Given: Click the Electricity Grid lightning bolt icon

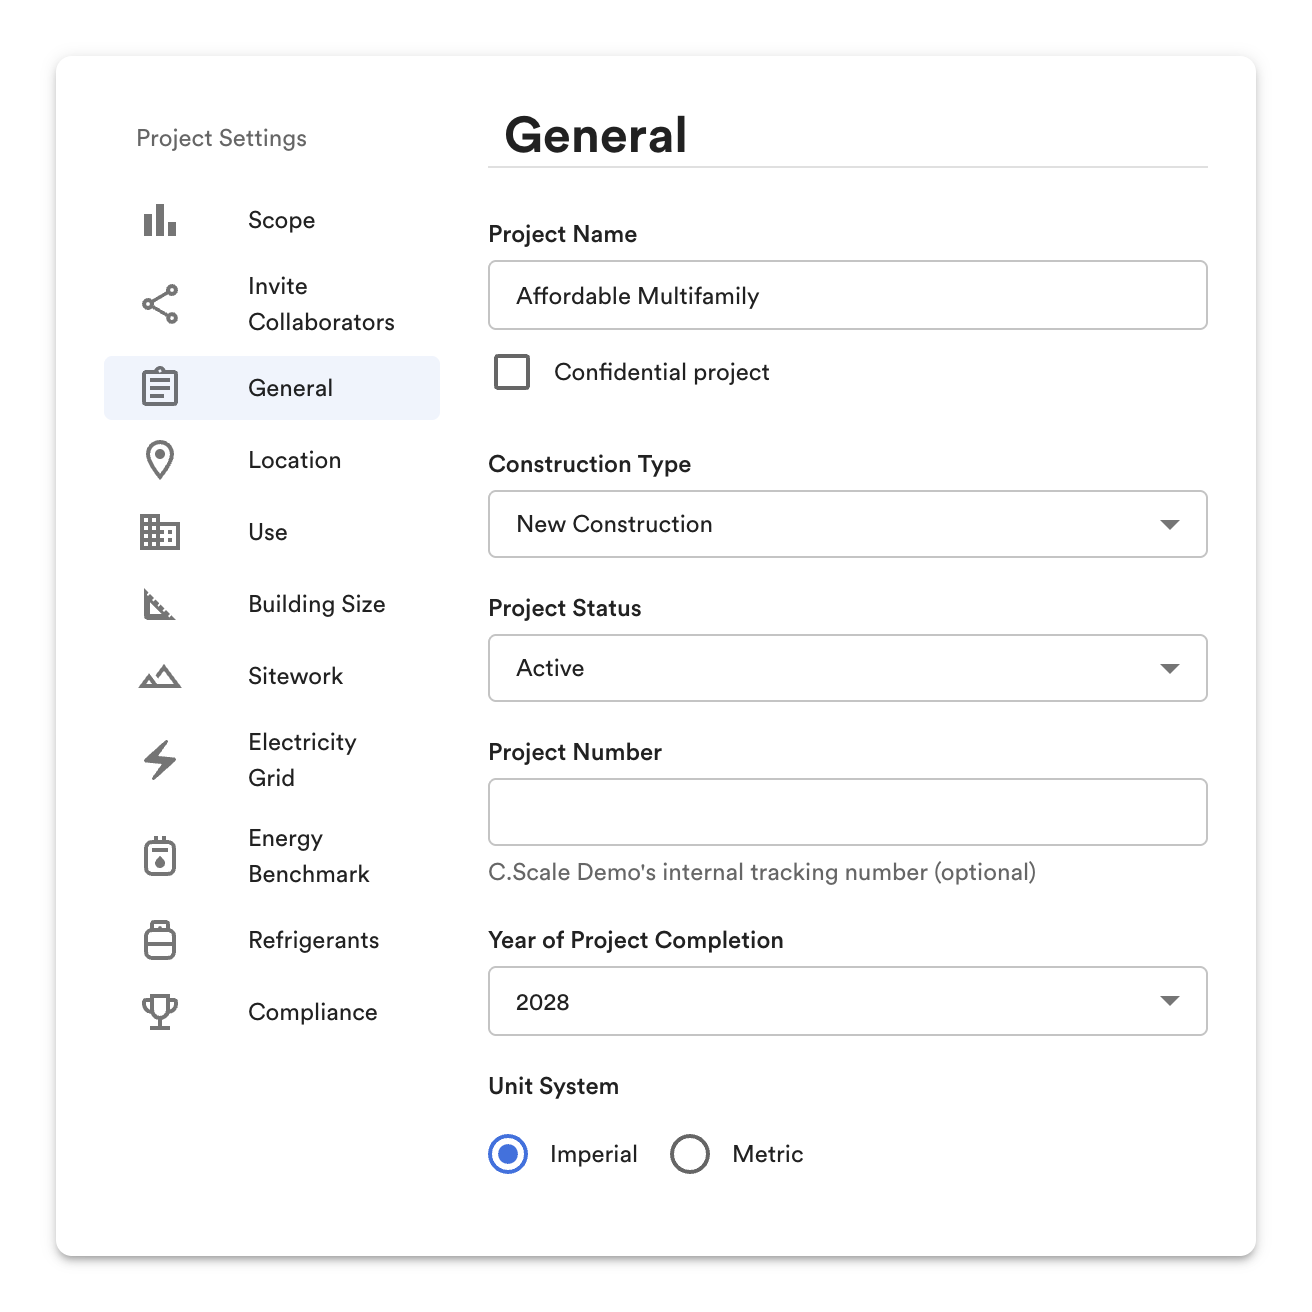Looking at the screenshot, I should (160, 760).
